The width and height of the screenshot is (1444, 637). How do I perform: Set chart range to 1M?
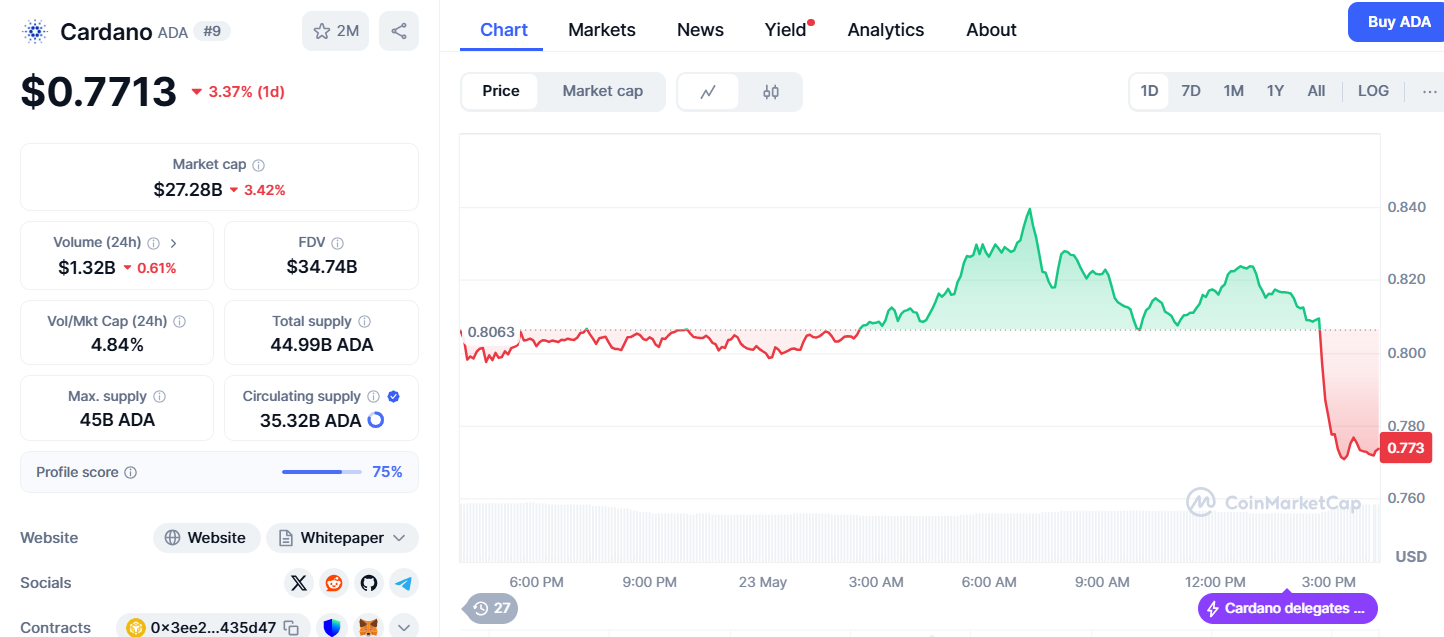pyautogui.click(x=1233, y=91)
